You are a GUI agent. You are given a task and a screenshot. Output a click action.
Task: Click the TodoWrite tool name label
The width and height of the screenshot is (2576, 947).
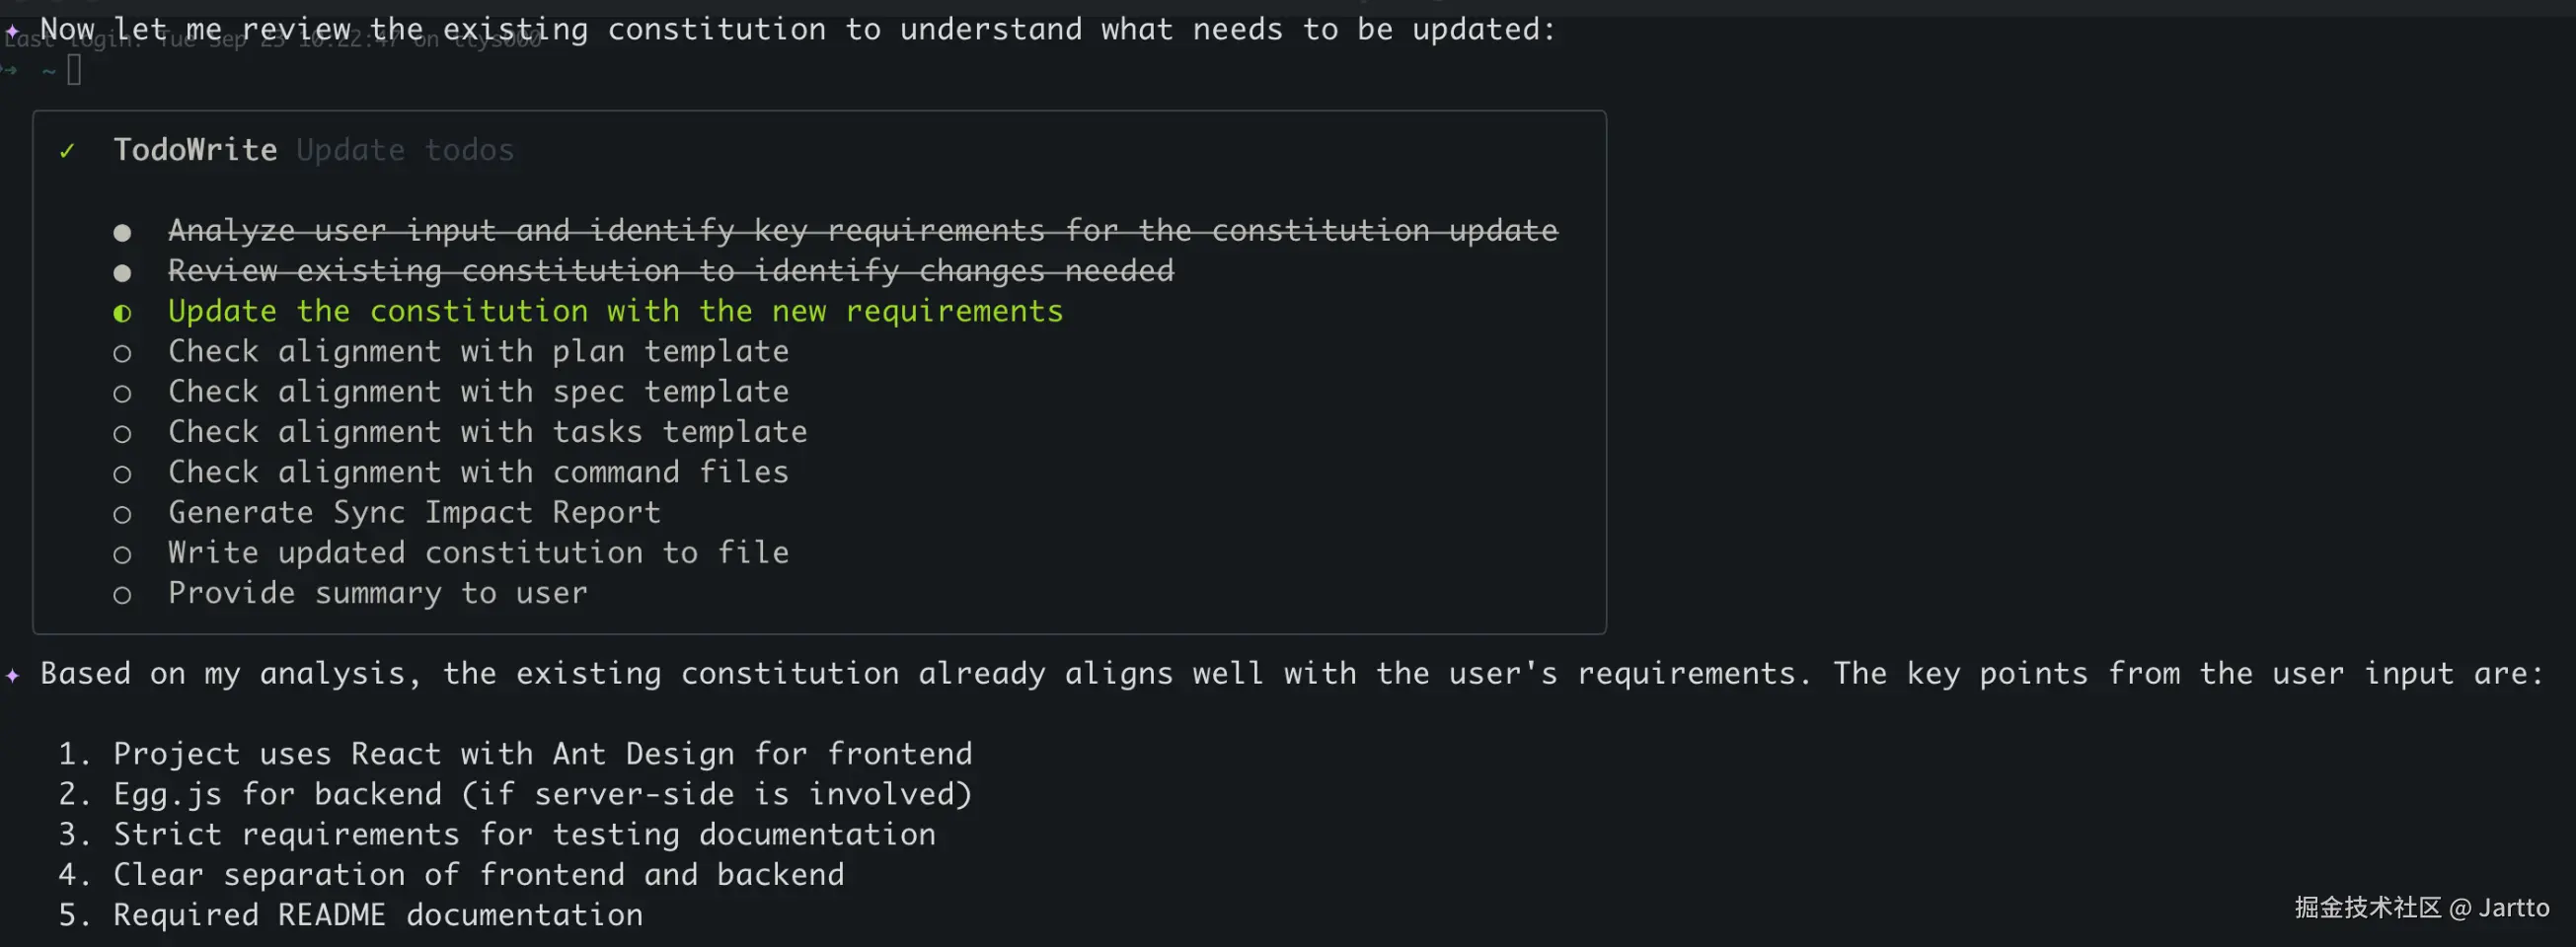(x=195, y=150)
